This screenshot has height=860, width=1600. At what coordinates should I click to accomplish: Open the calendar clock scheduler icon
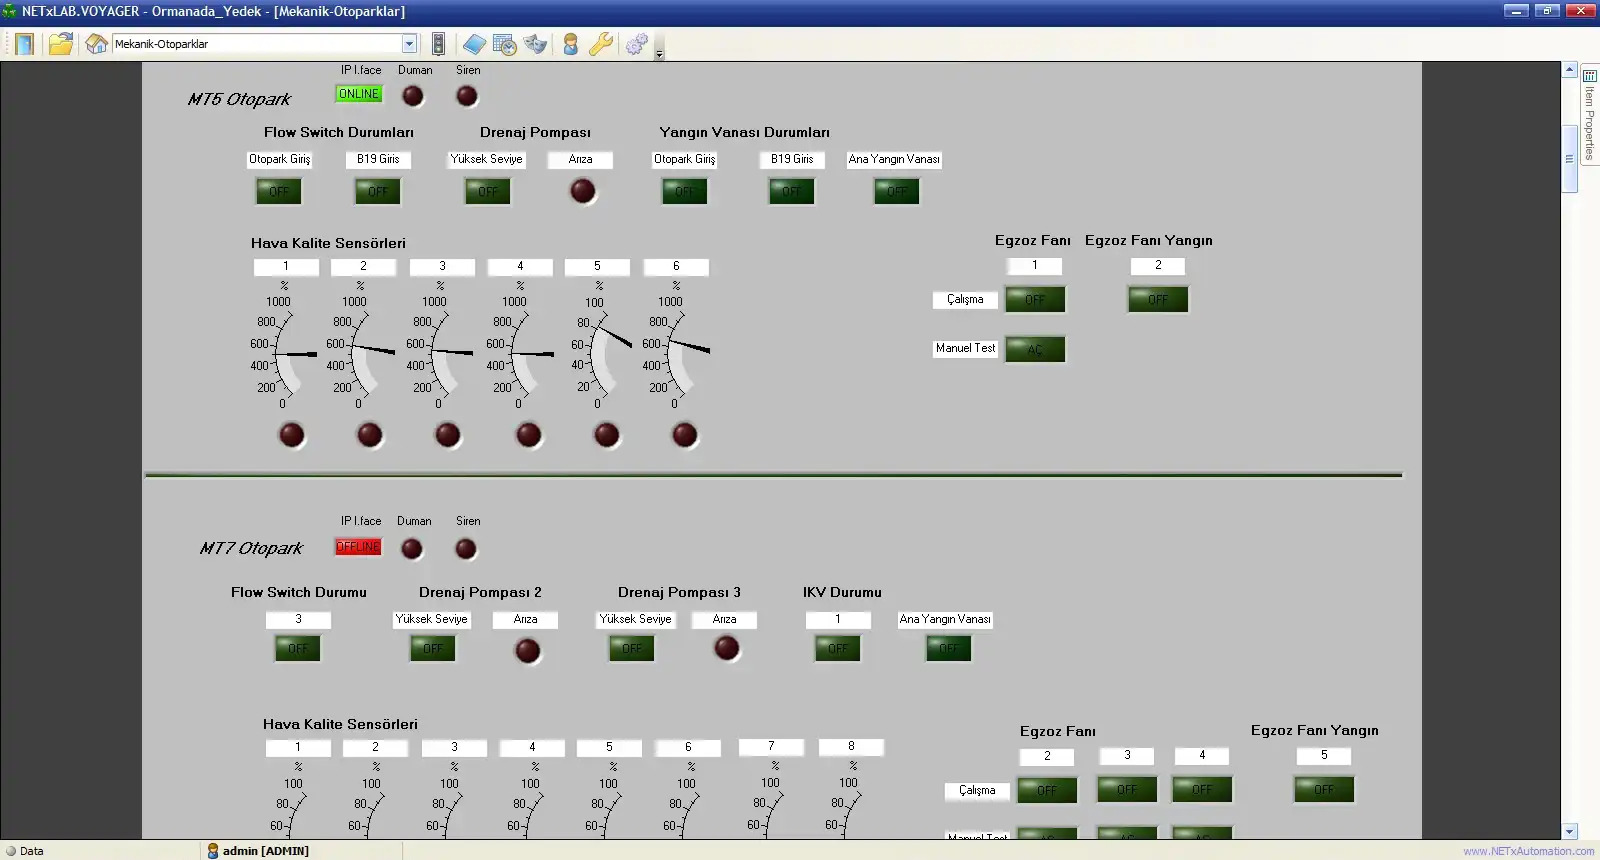[x=505, y=44]
